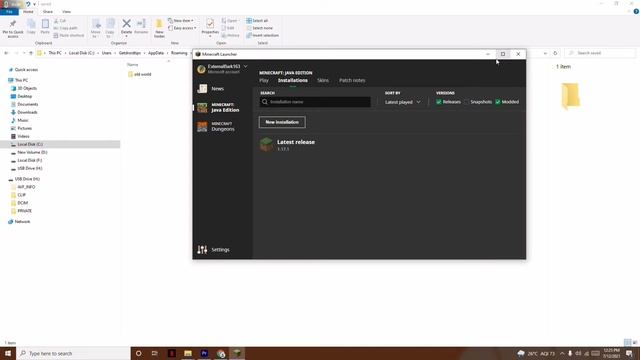Screen dimensions: 640x360
Task: Open the Sort by Latest played dropdown
Action: [x=402, y=102]
